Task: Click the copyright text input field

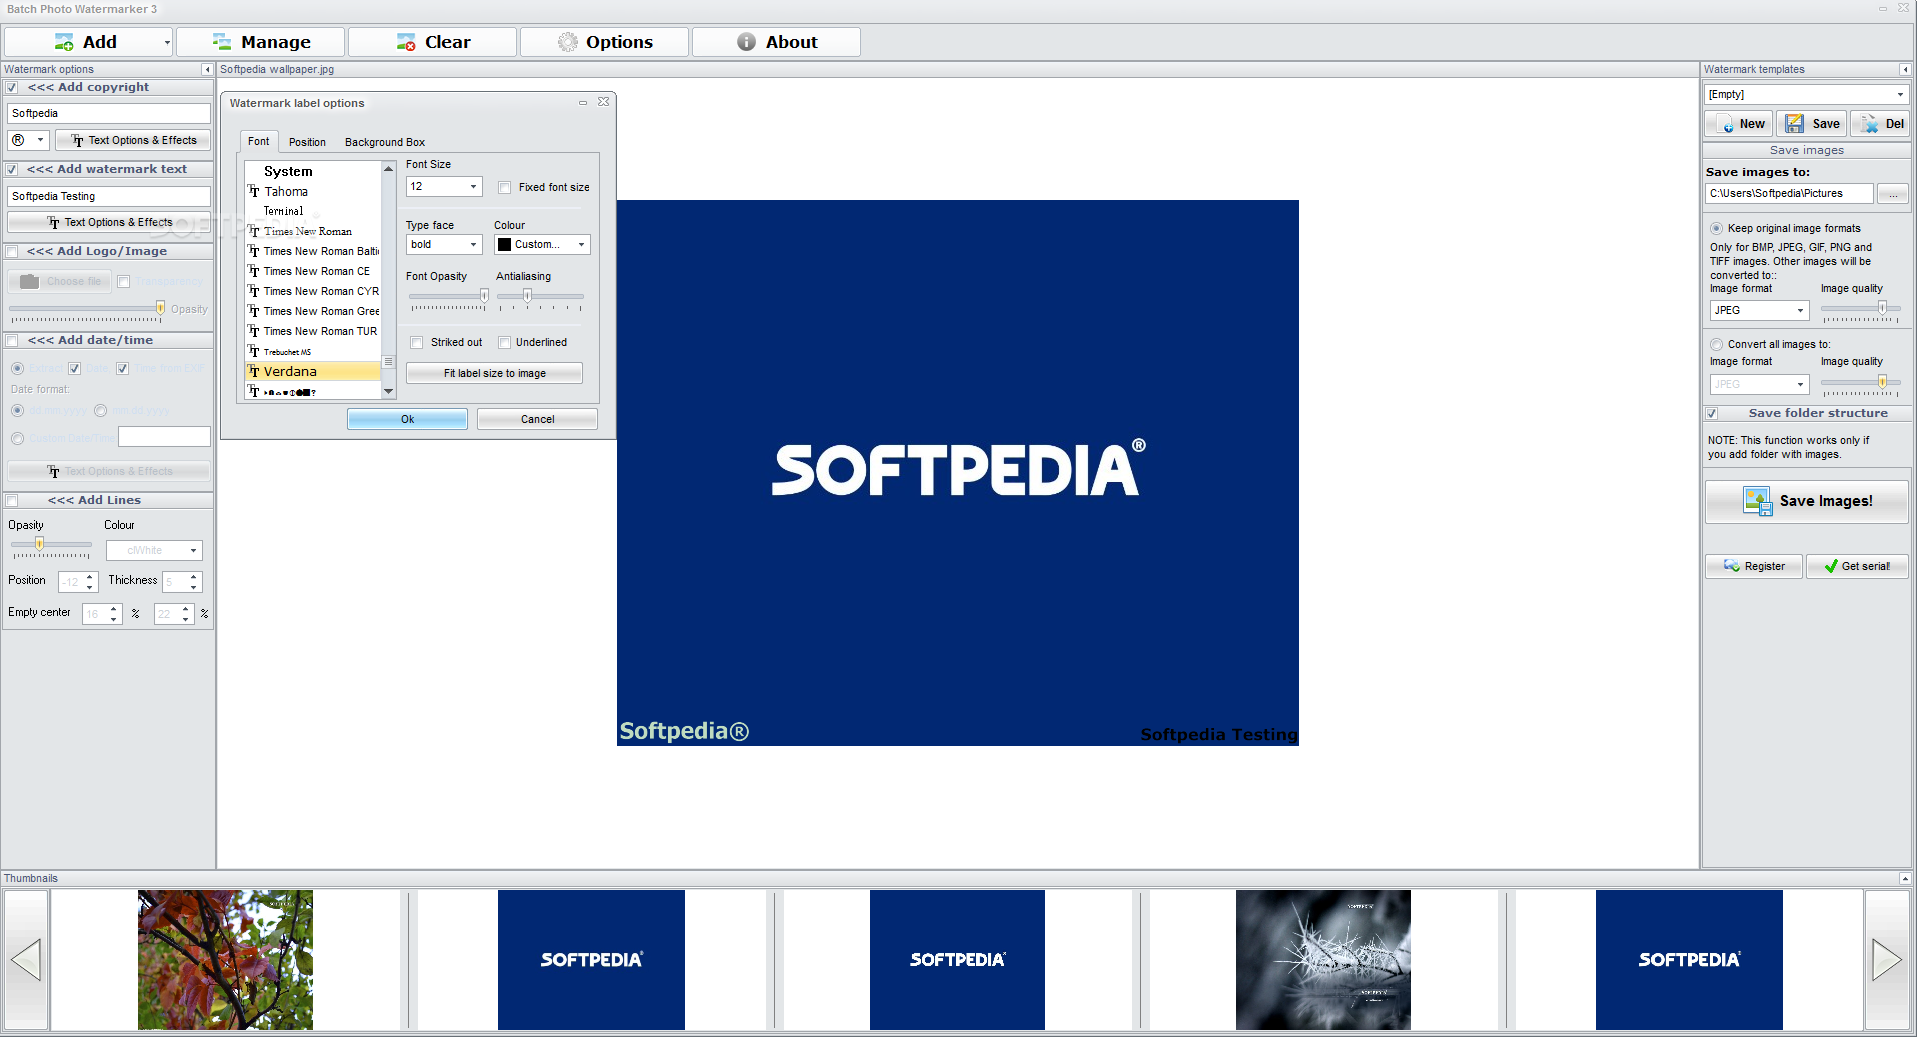Action: tap(109, 114)
